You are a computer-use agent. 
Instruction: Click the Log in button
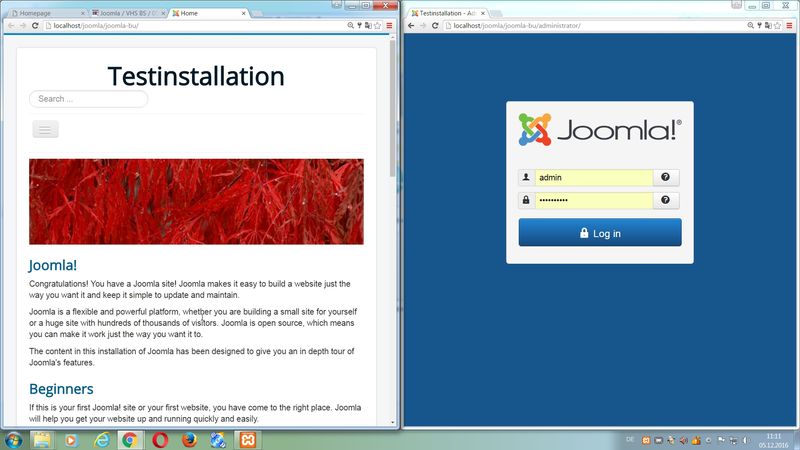[600, 233]
